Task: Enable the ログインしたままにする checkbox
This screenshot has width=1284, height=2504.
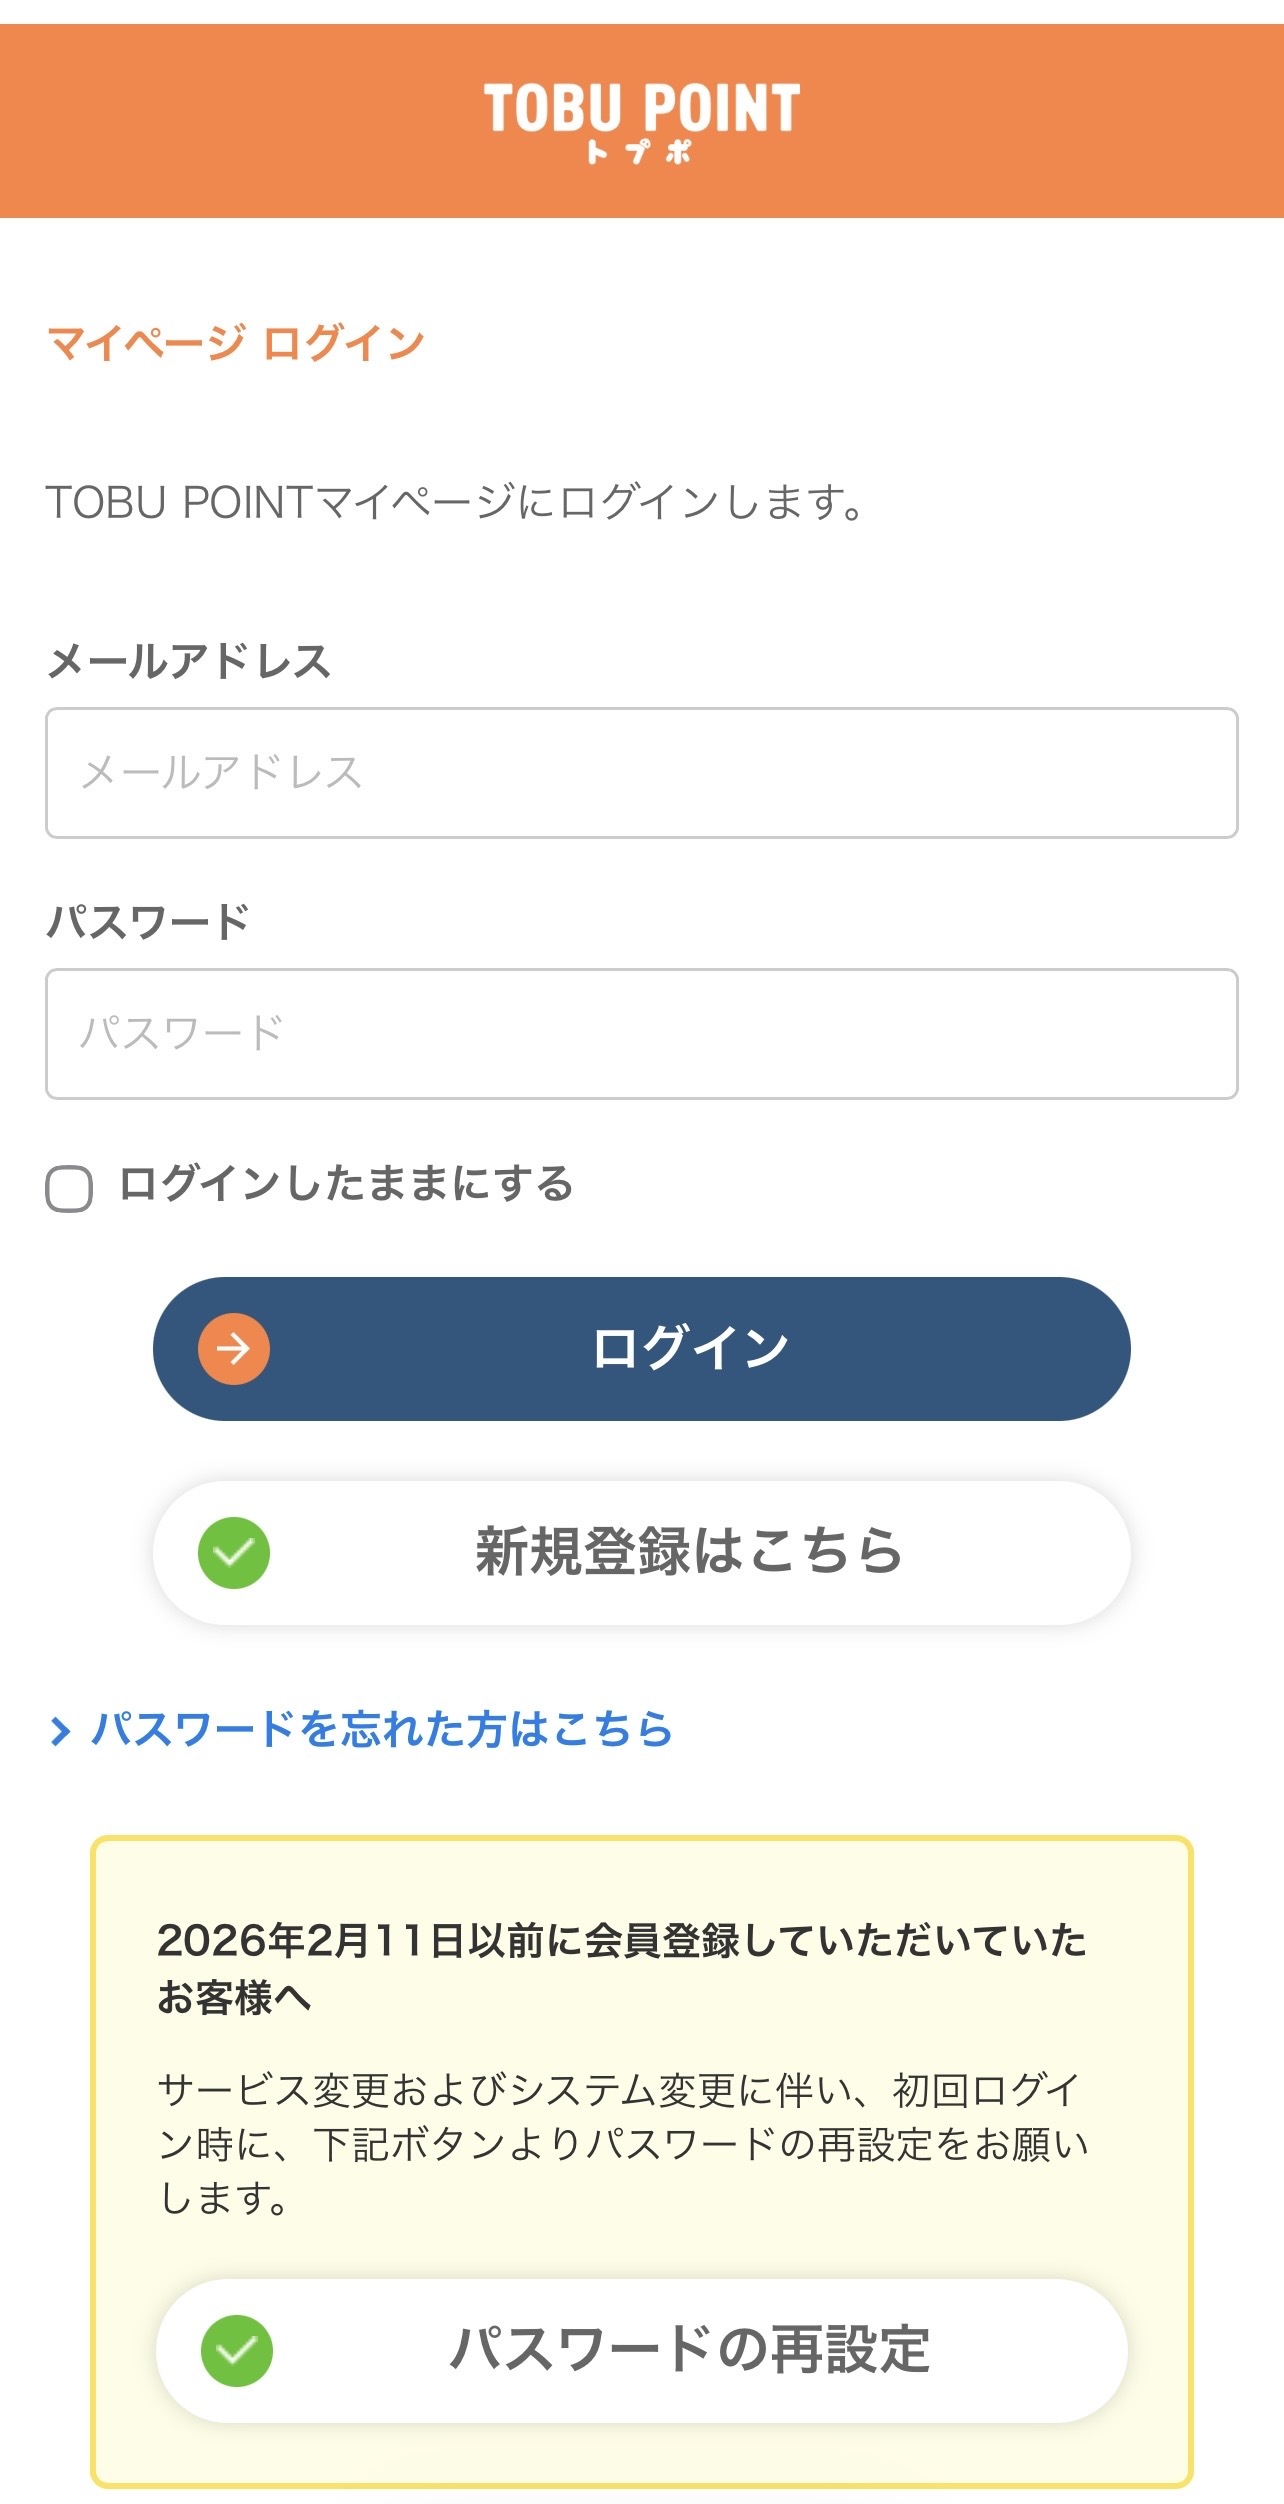Action: click(69, 1189)
